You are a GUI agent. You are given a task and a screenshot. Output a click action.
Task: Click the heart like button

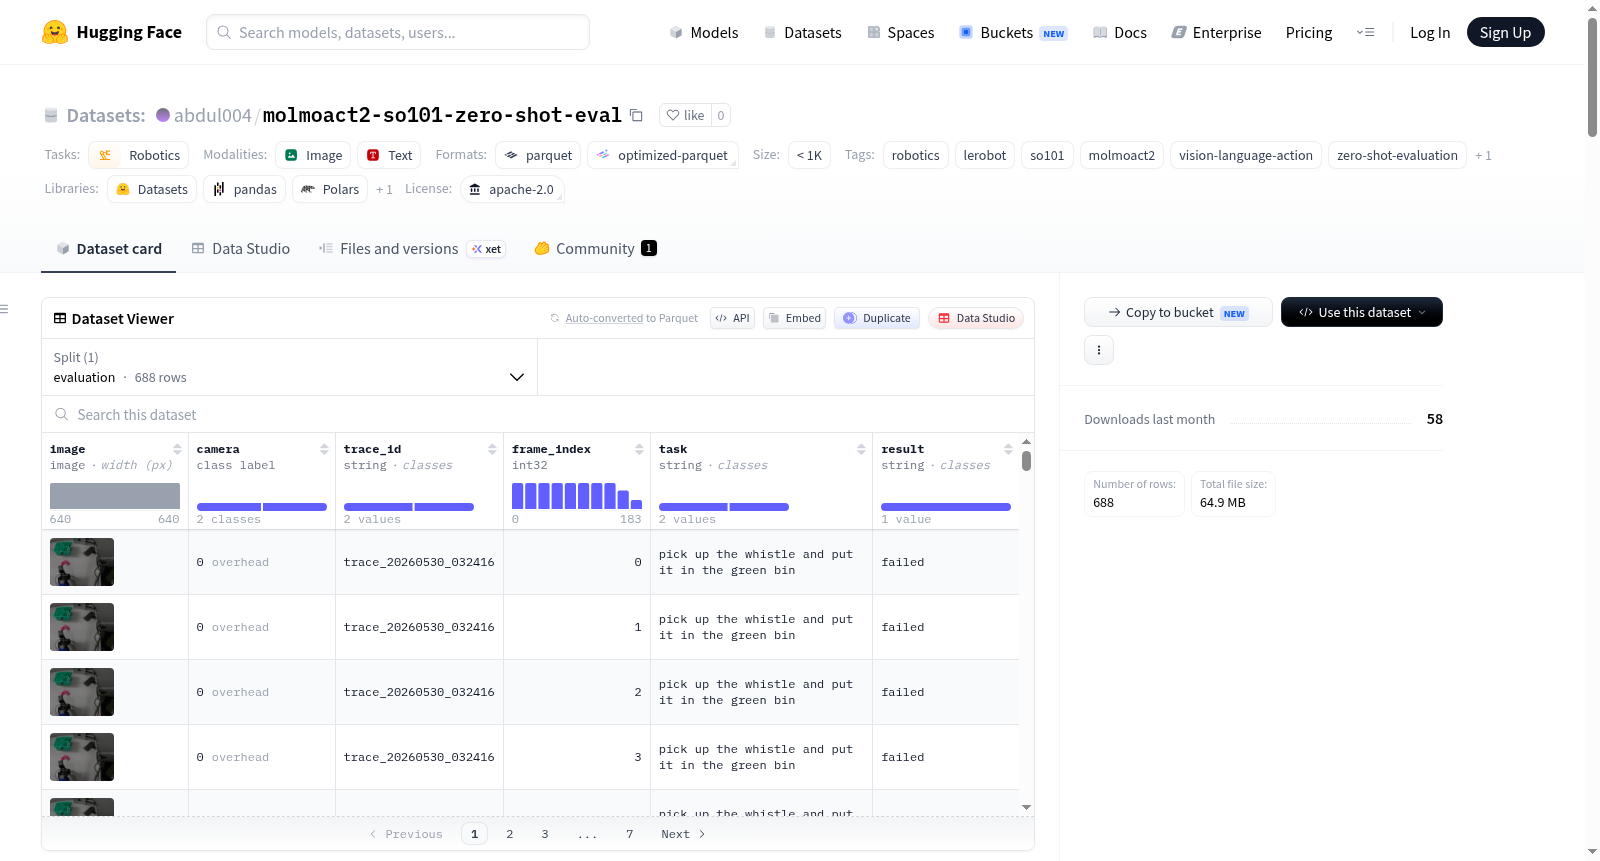pyautogui.click(x=685, y=115)
